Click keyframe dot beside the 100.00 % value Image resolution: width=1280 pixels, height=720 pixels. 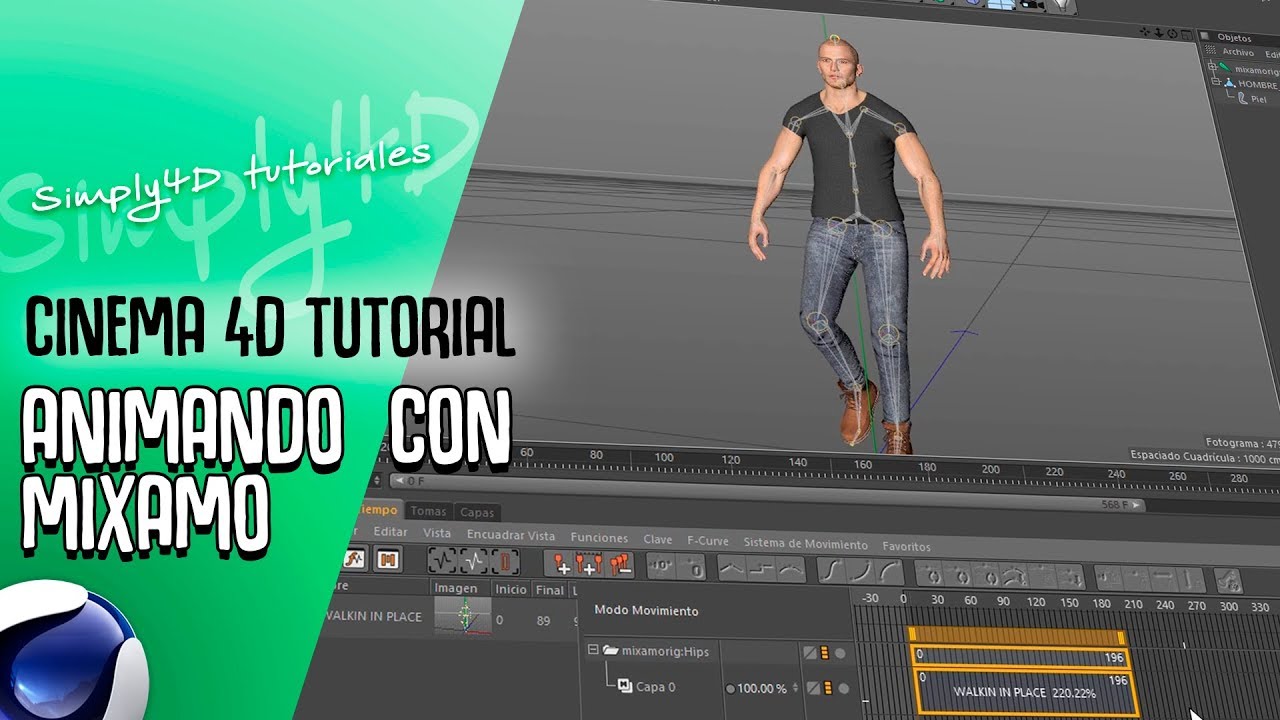[x=730, y=689]
